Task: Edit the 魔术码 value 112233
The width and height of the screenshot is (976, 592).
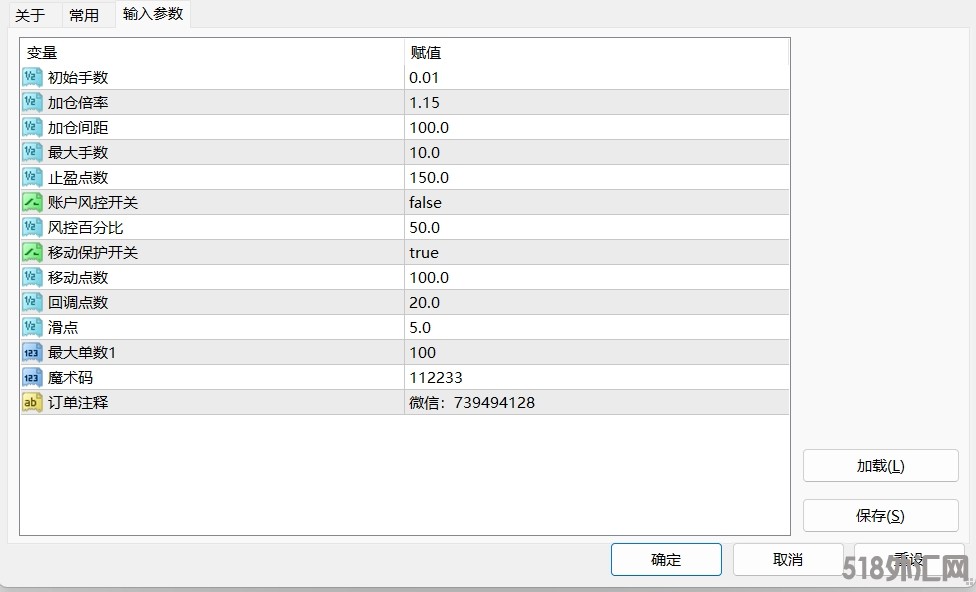Action: (436, 378)
